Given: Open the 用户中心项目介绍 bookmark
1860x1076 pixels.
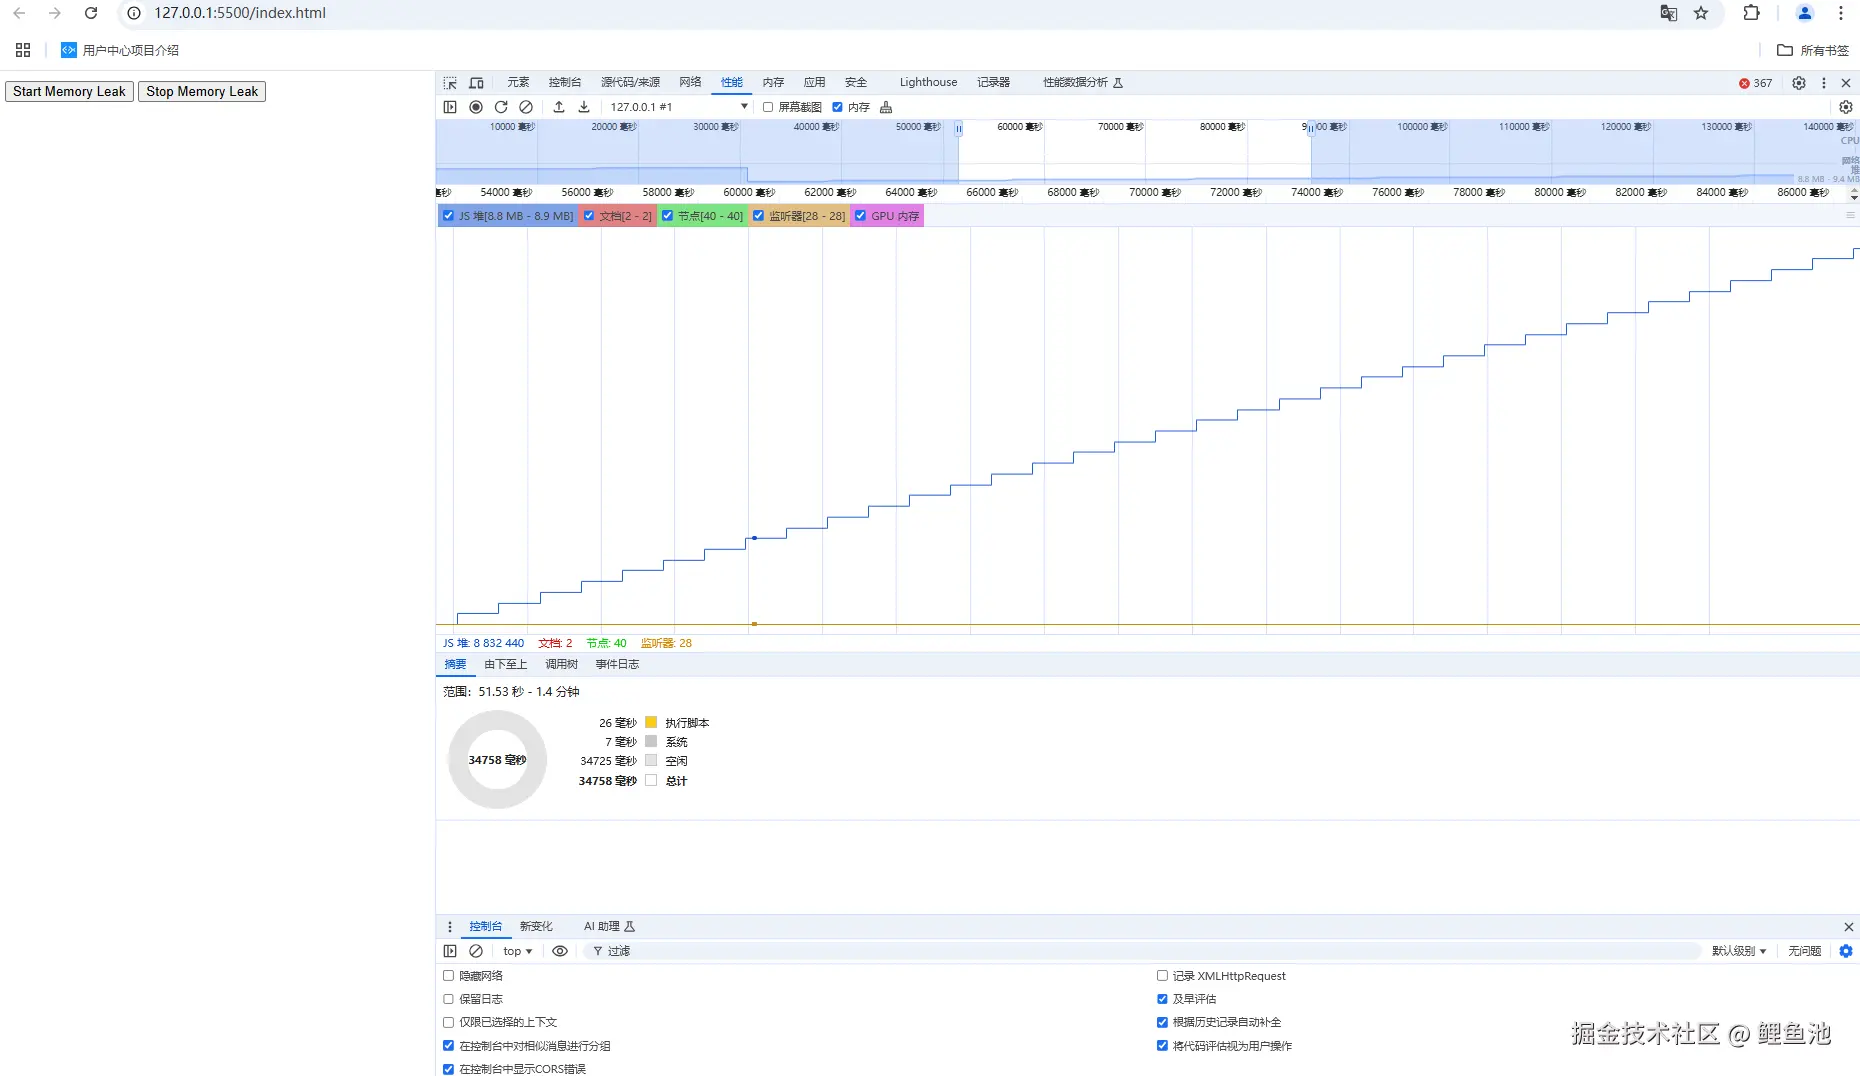Looking at the screenshot, I should pos(120,50).
